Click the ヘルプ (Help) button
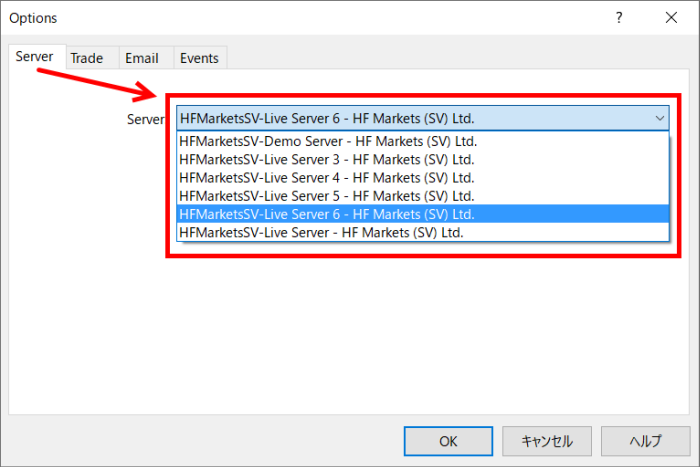Viewport: 700px width, 467px height. click(645, 440)
